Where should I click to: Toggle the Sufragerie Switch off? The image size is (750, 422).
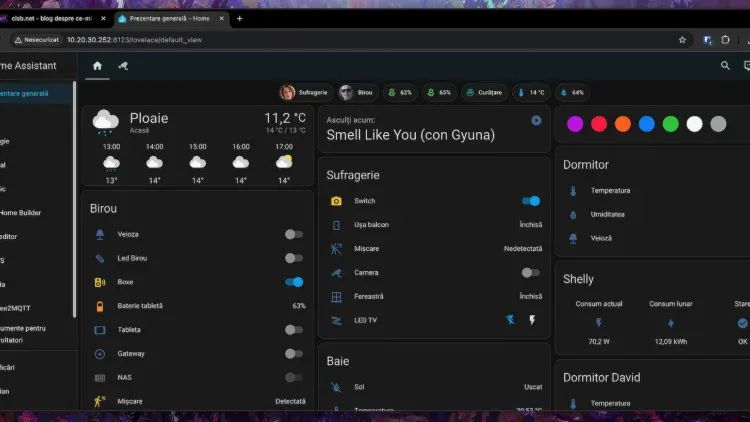click(x=531, y=201)
